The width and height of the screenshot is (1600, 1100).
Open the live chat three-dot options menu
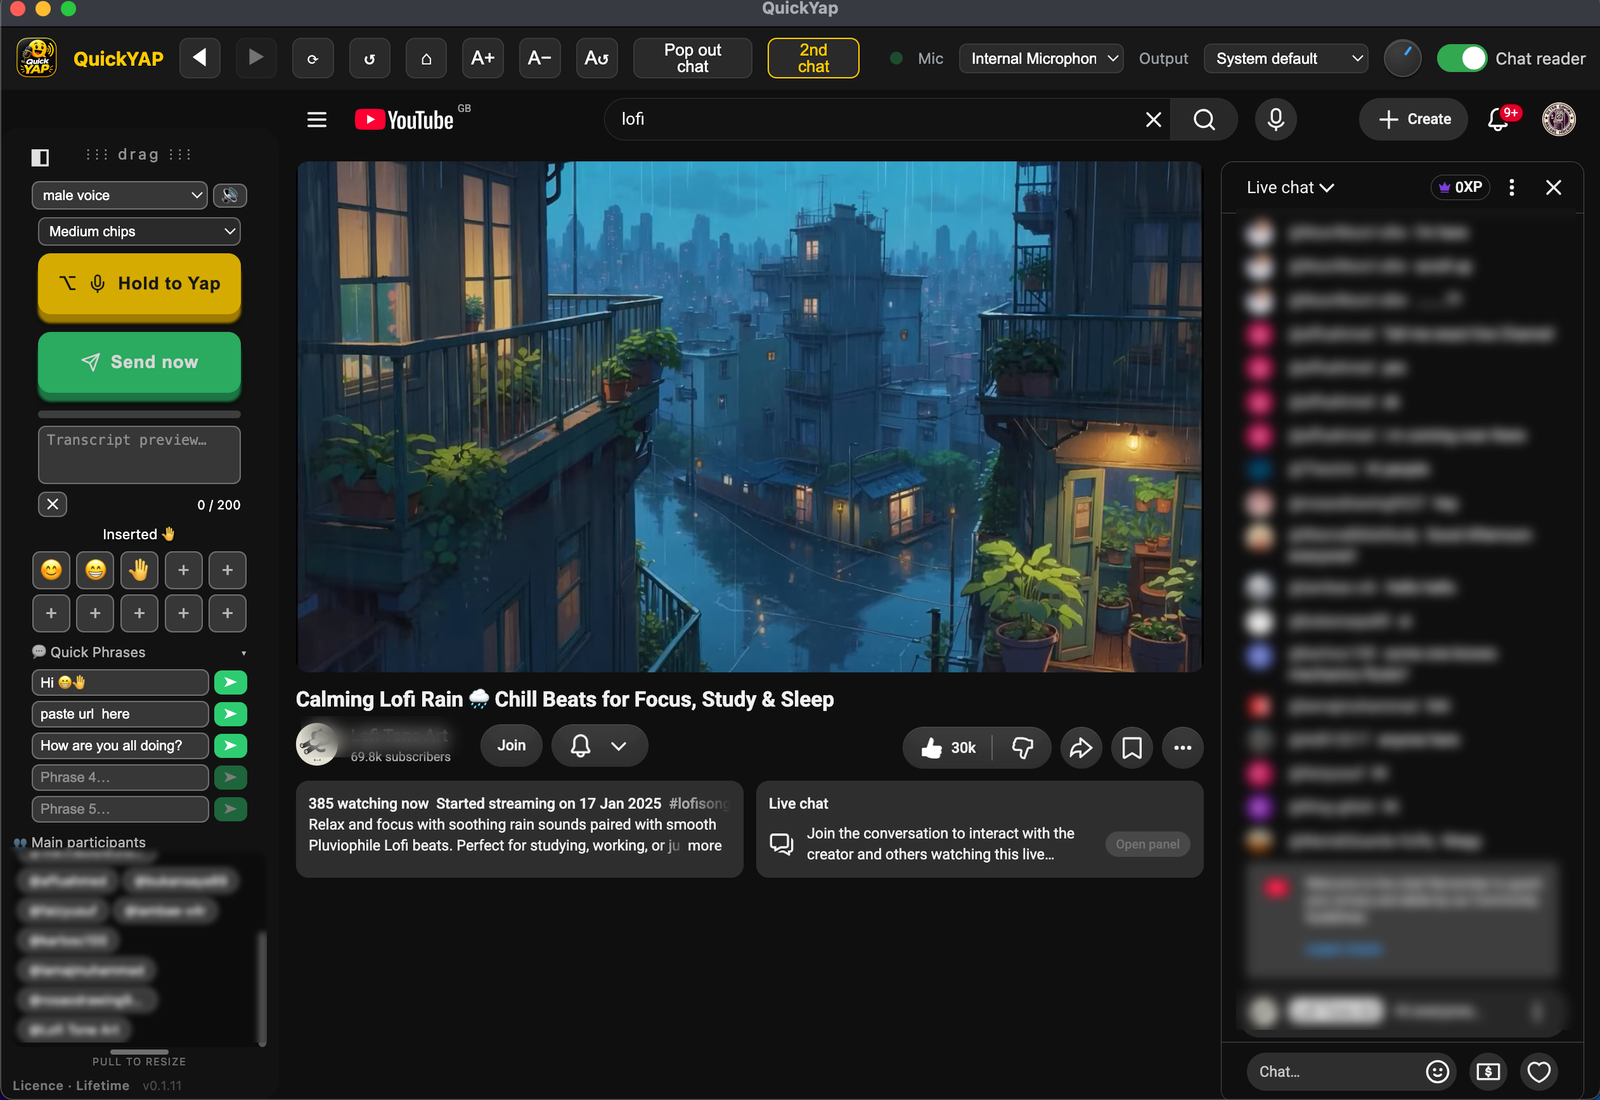pyautogui.click(x=1511, y=188)
